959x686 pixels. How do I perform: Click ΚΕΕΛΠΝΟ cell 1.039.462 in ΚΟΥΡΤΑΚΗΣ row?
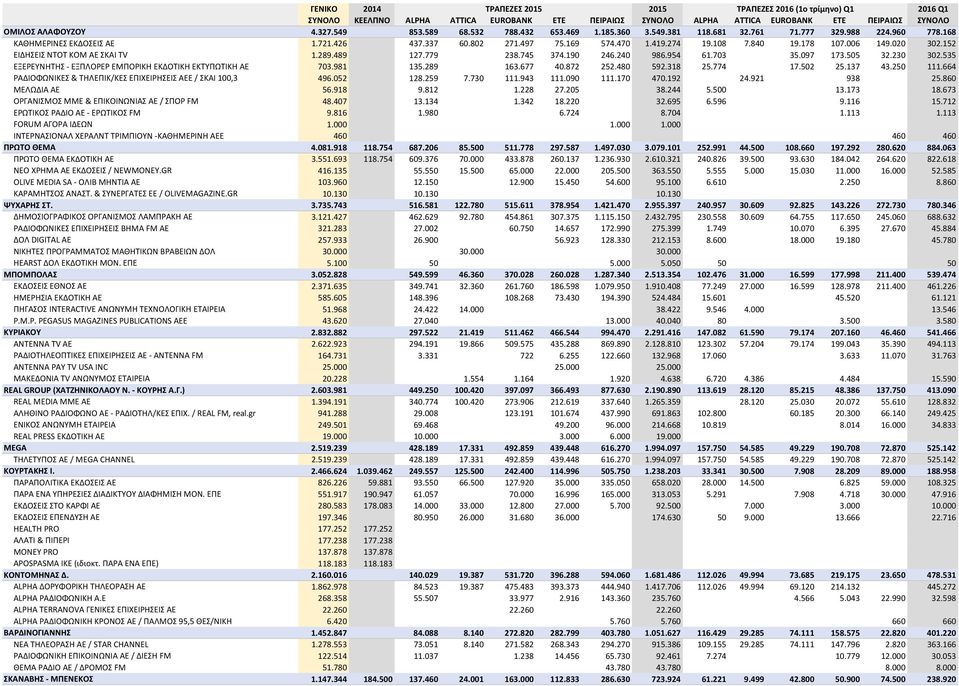pos(373,471)
